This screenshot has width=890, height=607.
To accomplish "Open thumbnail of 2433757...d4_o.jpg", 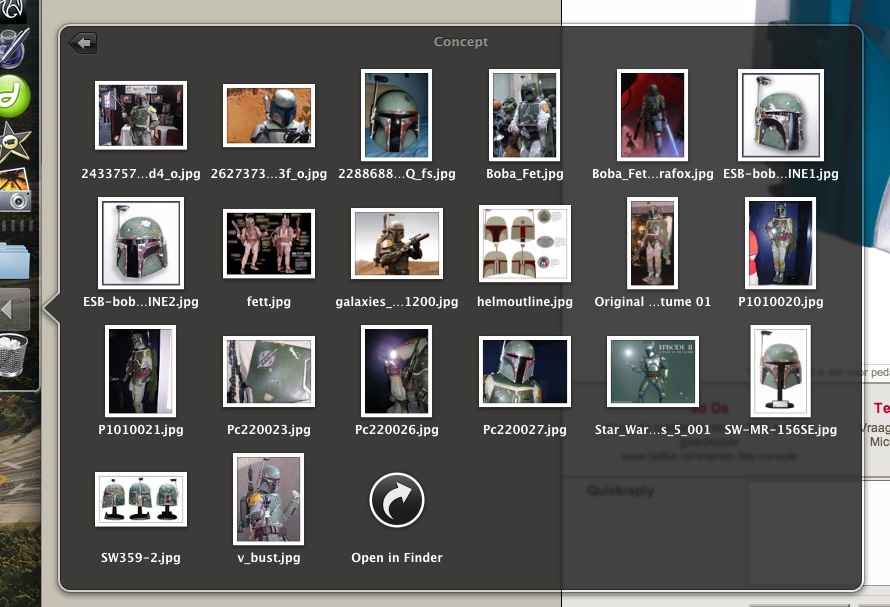I will [x=141, y=115].
